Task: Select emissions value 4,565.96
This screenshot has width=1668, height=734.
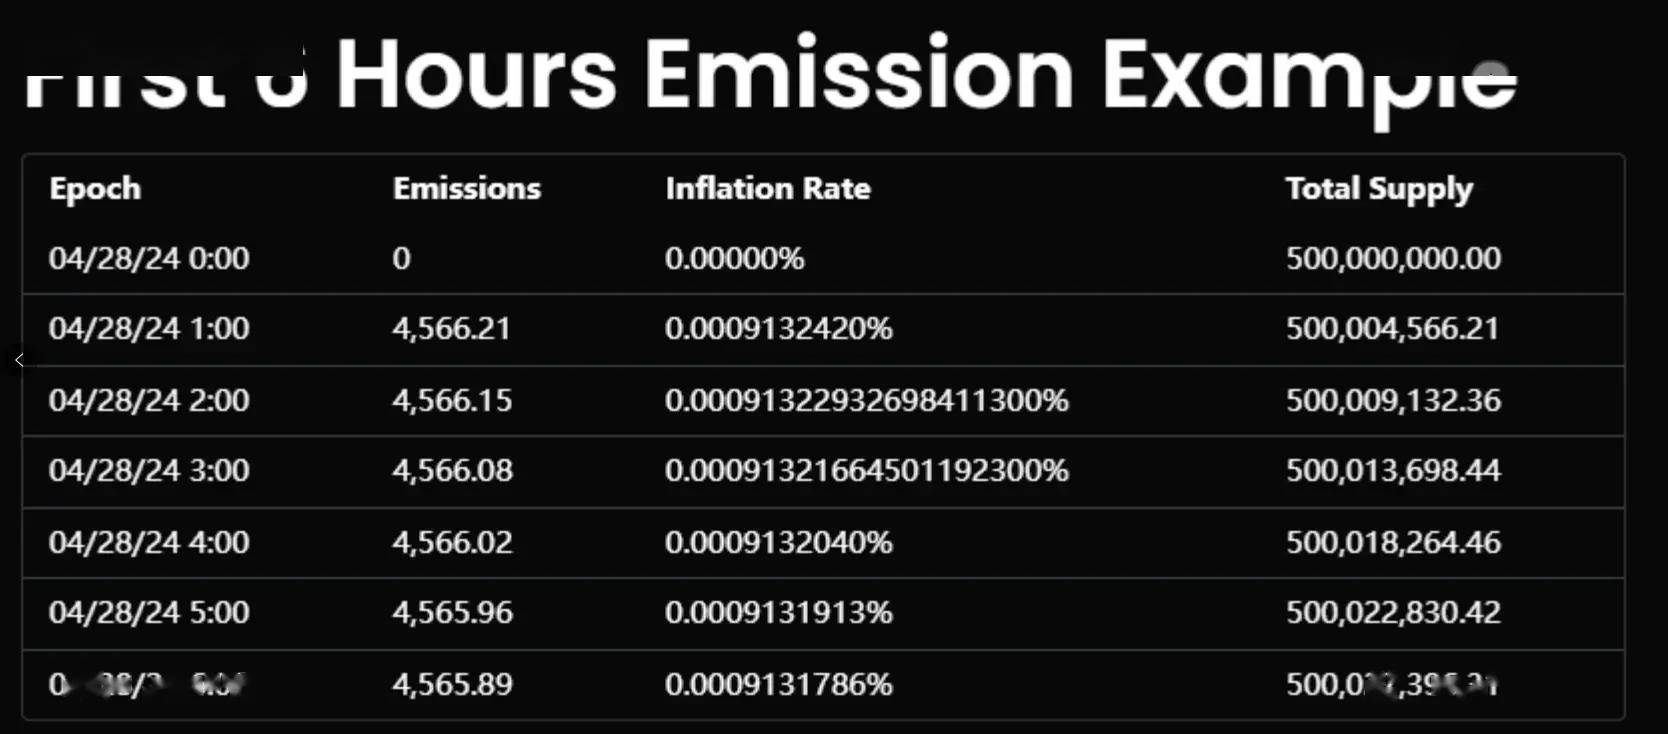Action: [x=452, y=612]
